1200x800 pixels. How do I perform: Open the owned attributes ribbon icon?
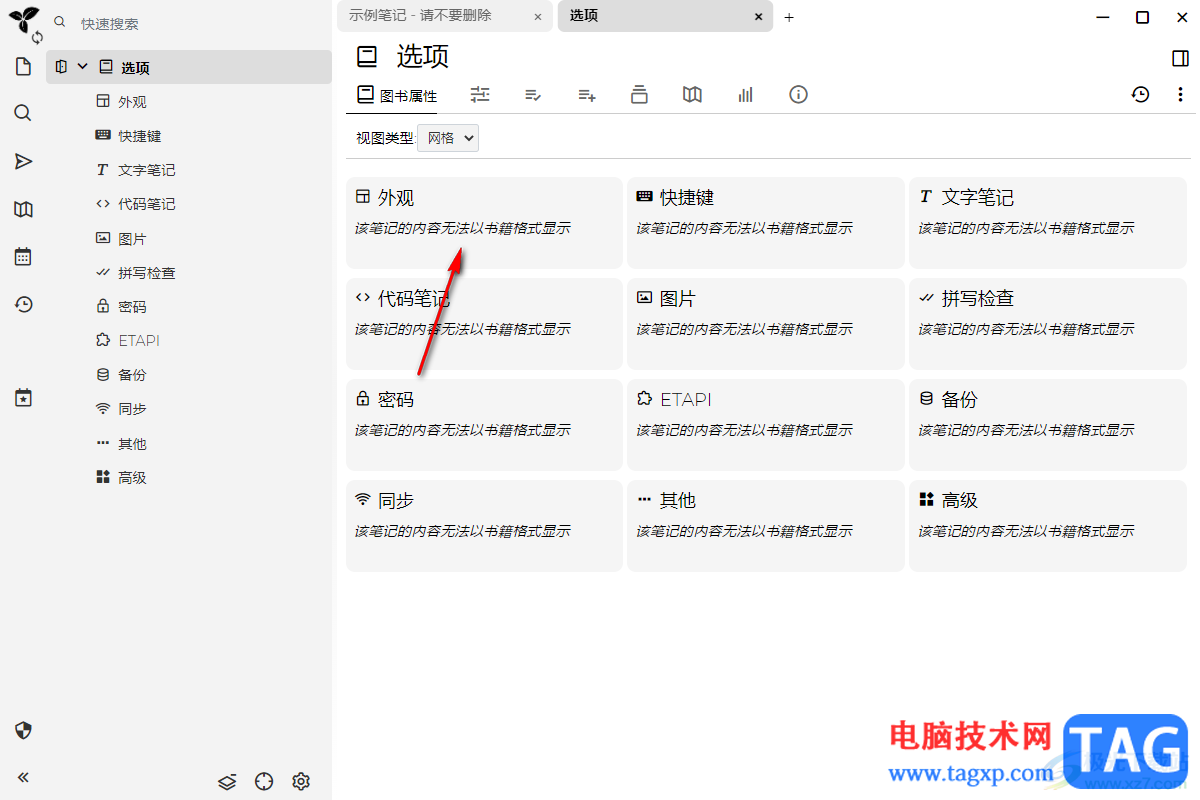(x=533, y=95)
